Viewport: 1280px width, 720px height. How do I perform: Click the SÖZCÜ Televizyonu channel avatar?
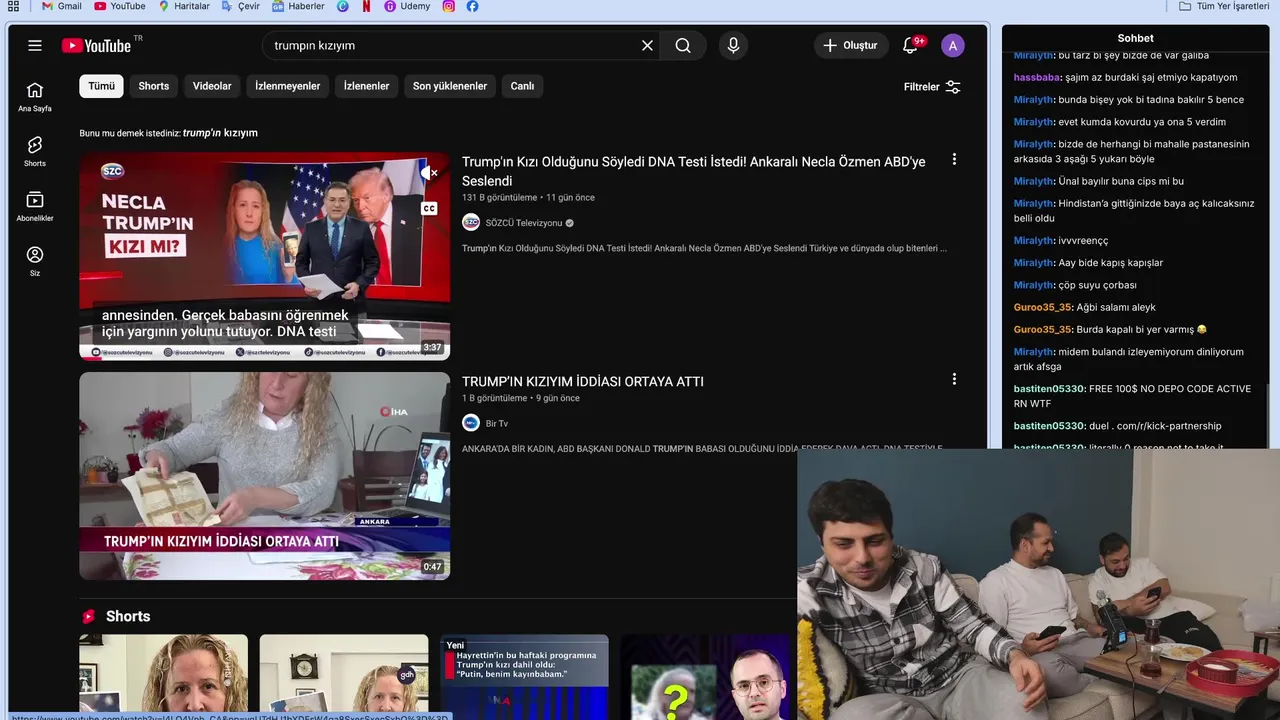pyautogui.click(x=471, y=223)
